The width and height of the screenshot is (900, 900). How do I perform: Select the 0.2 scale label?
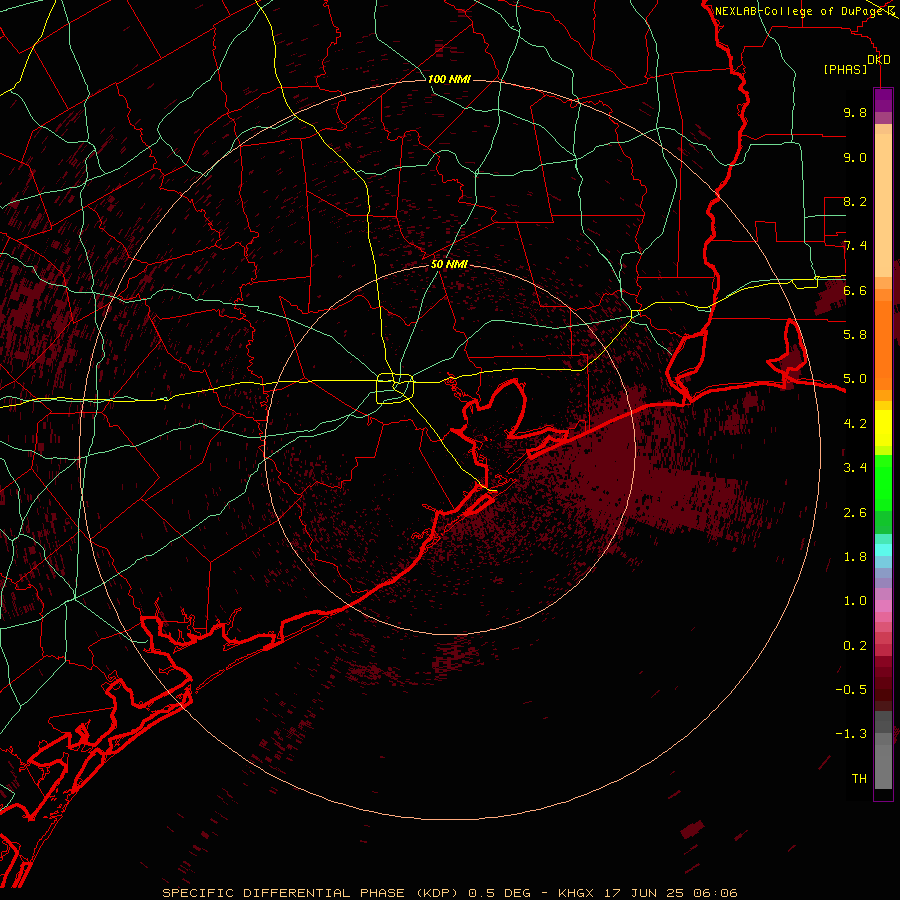point(855,646)
